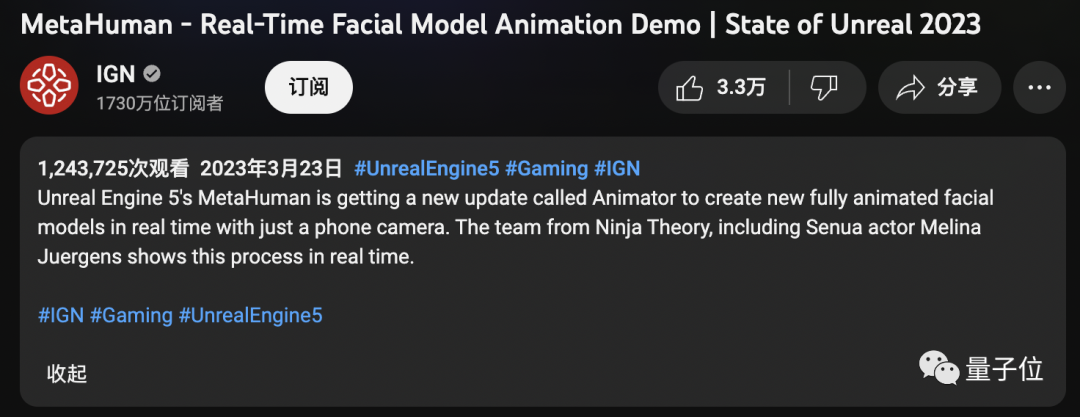This screenshot has width=1080, height=417.
Task: Click the 分享 share label
Action: pos(957,88)
